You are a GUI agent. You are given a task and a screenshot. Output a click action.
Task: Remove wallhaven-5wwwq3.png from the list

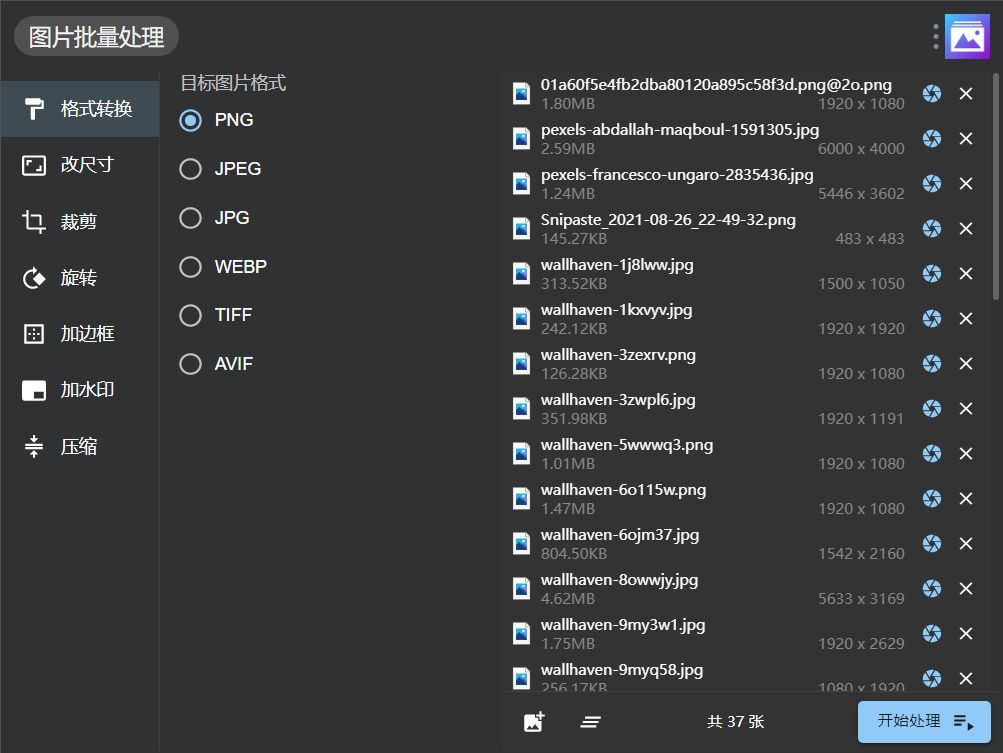[x=966, y=454]
